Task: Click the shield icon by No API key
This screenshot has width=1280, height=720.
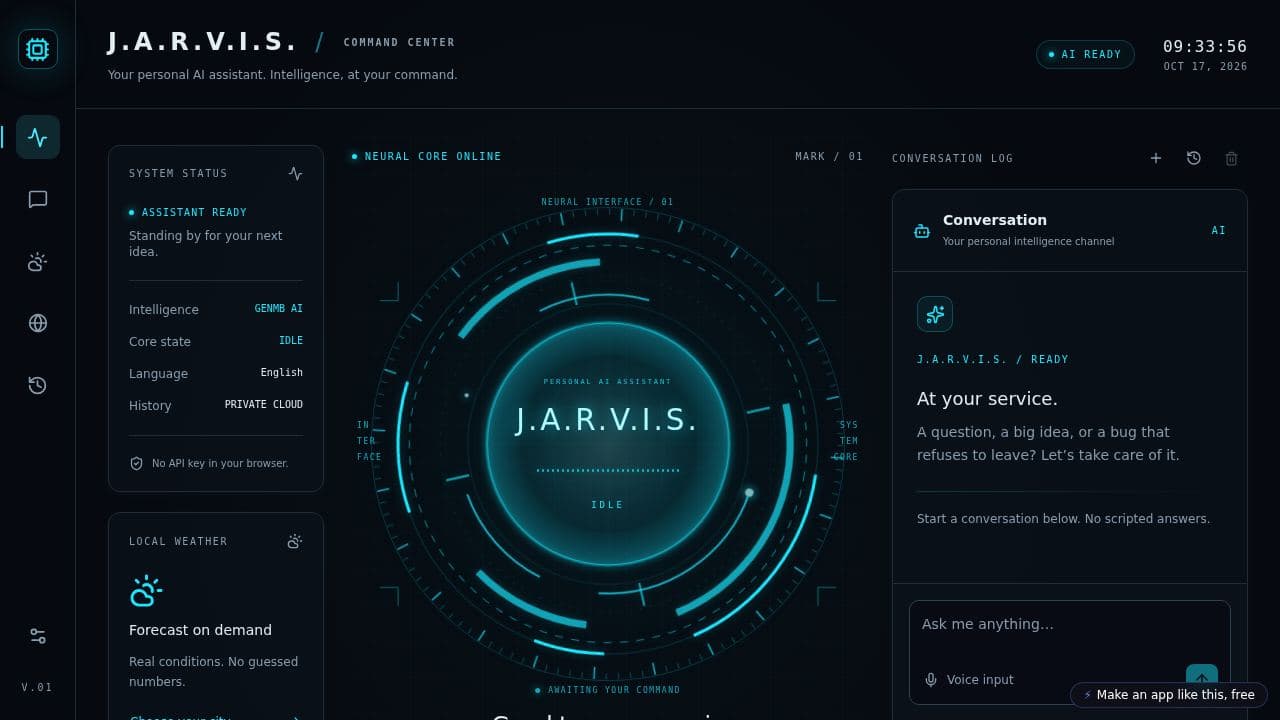Action: pos(137,463)
